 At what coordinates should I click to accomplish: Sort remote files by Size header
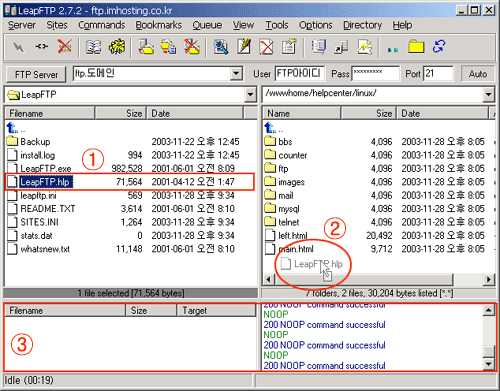coord(368,113)
